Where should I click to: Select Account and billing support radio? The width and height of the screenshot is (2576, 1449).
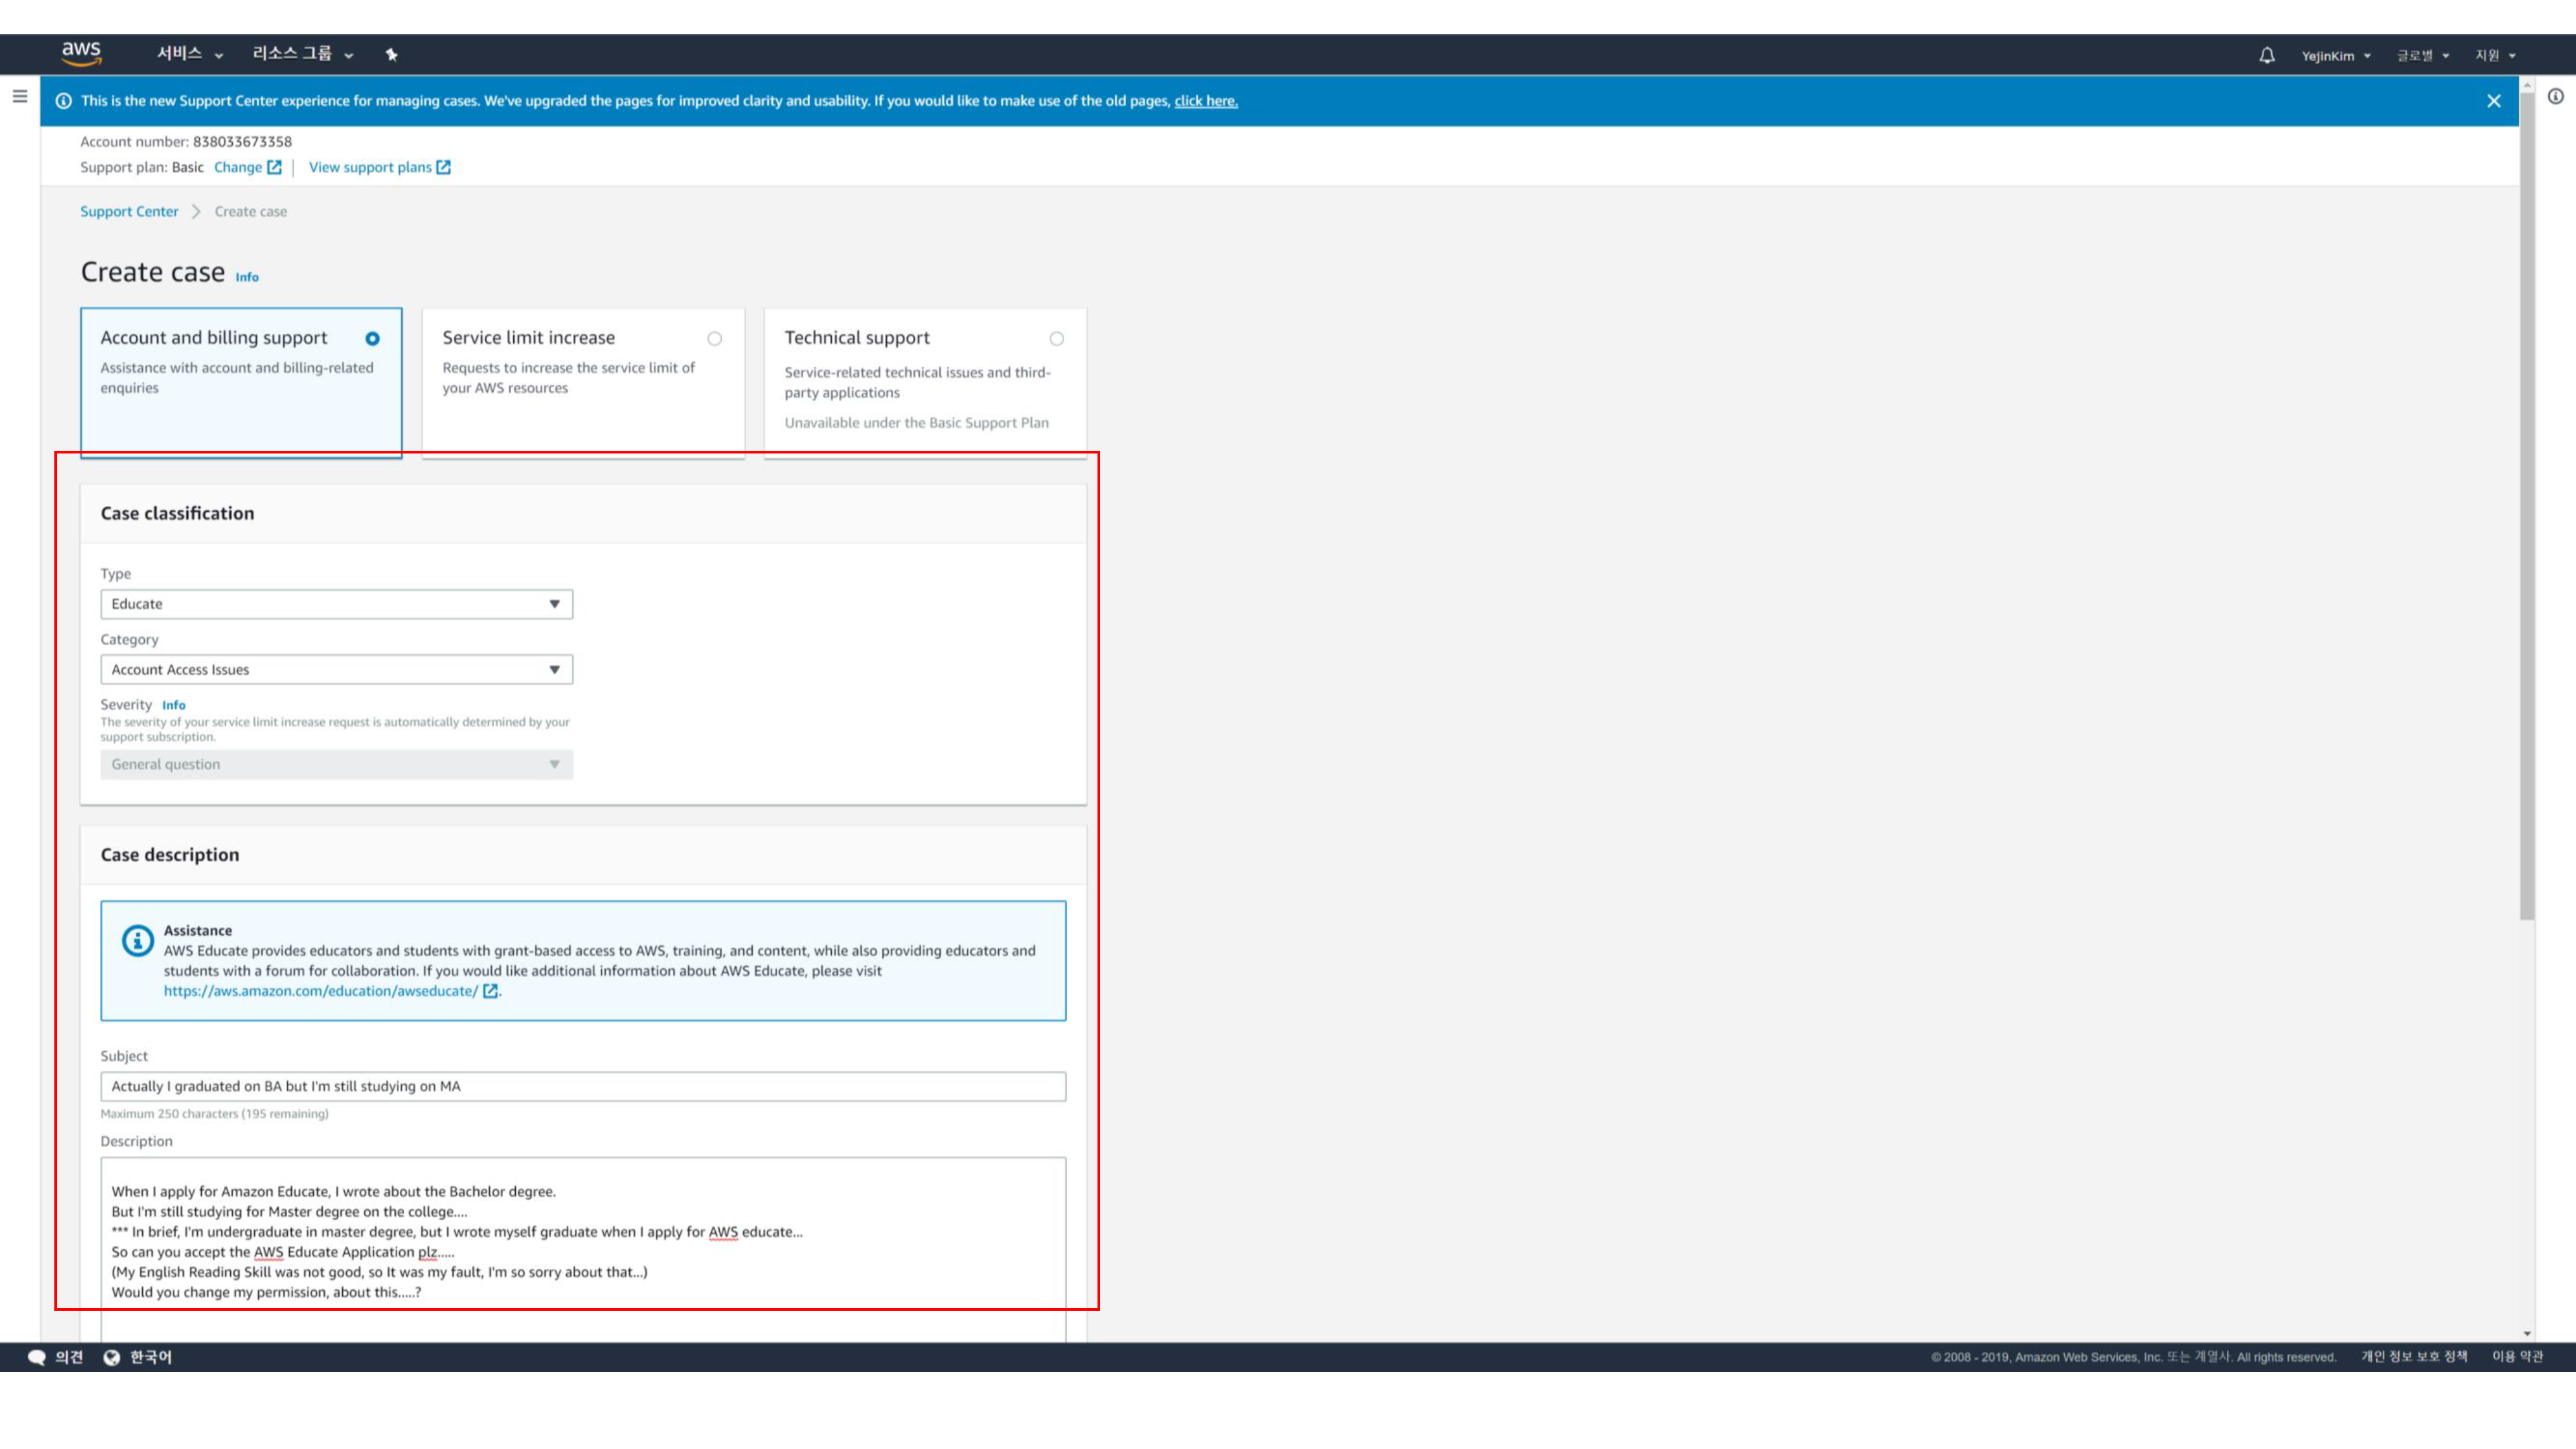372,339
